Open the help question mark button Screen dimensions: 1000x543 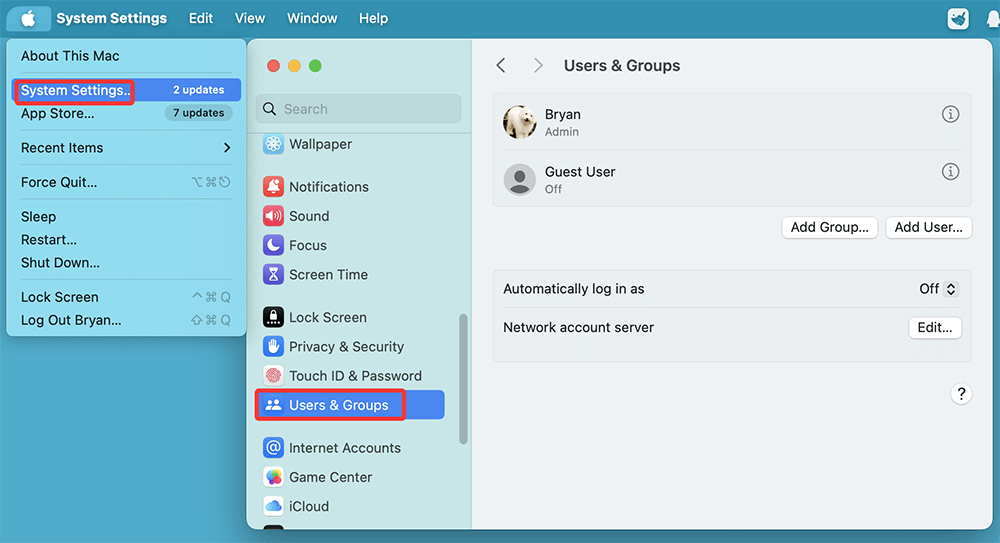coord(961,394)
